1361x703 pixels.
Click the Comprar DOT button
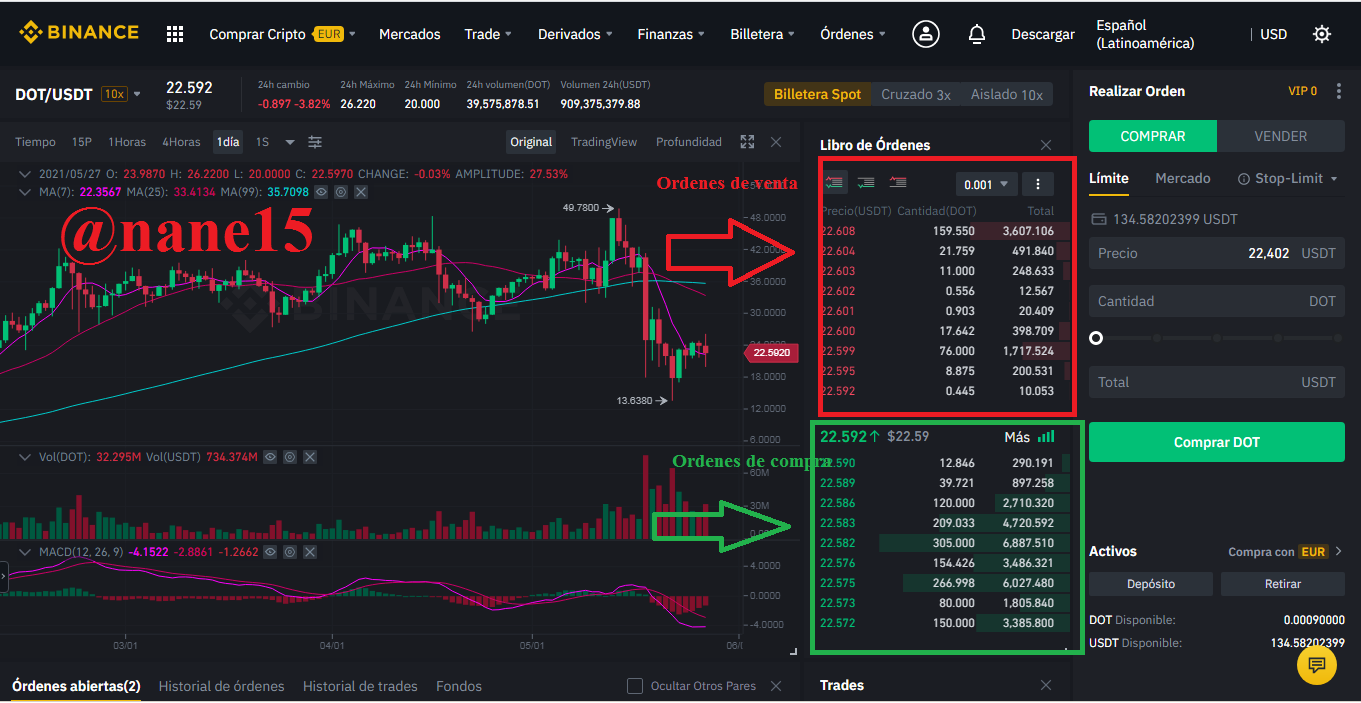tap(1217, 442)
